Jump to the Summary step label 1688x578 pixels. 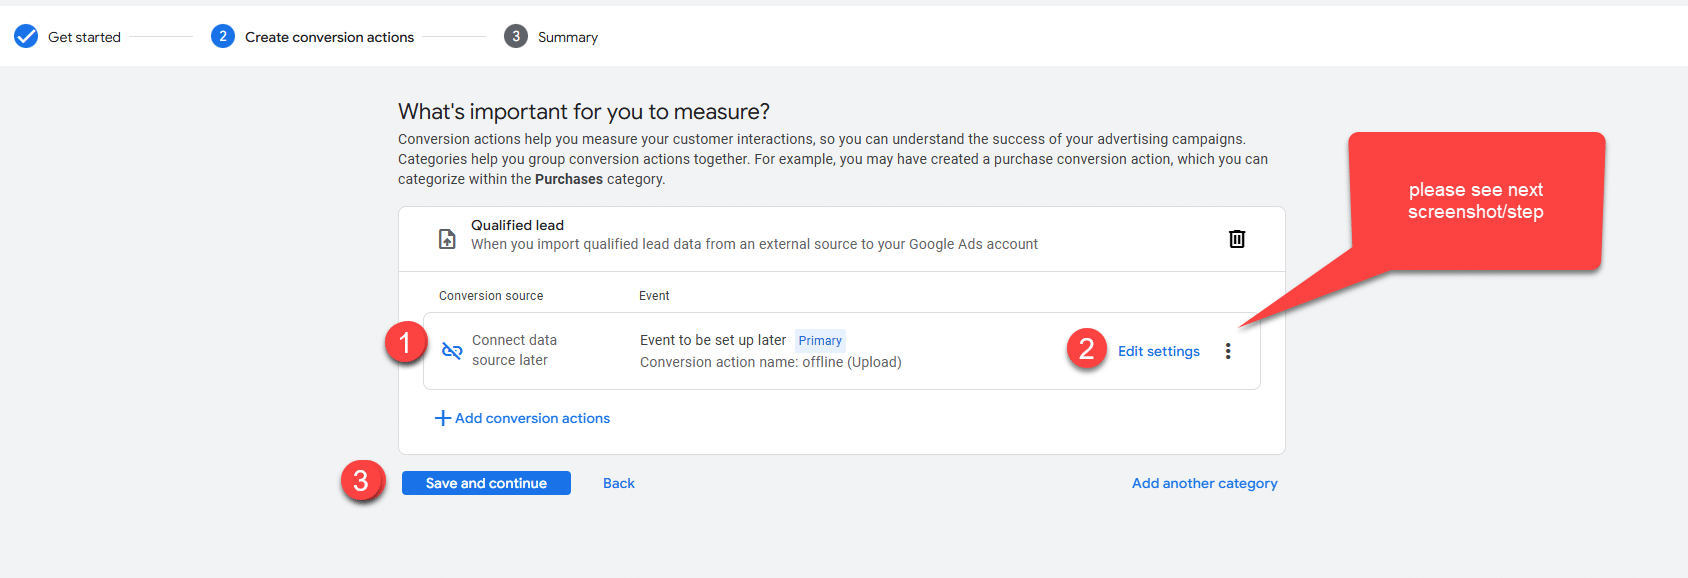pyautogui.click(x=567, y=37)
